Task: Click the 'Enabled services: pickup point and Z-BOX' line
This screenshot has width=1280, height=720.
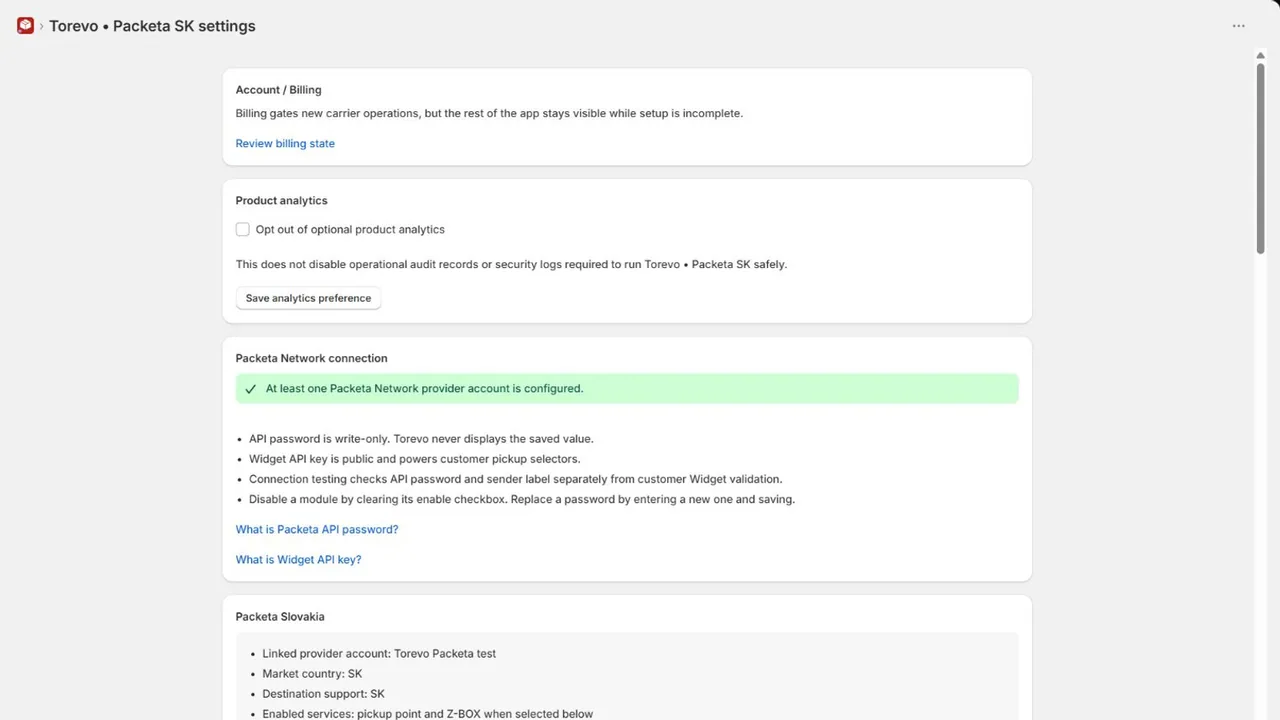Action: click(428, 714)
